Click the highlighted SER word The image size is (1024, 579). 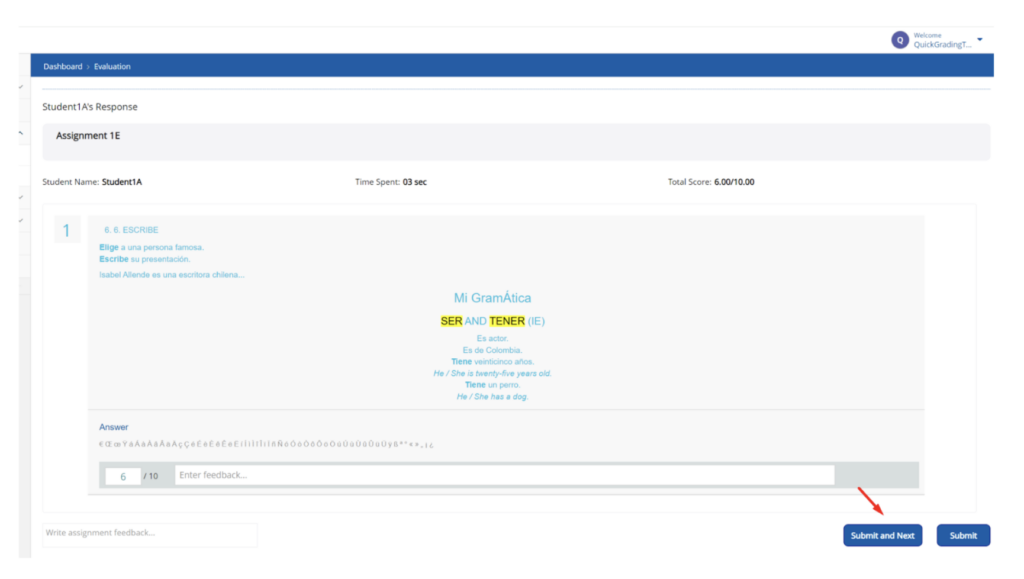(451, 321)
